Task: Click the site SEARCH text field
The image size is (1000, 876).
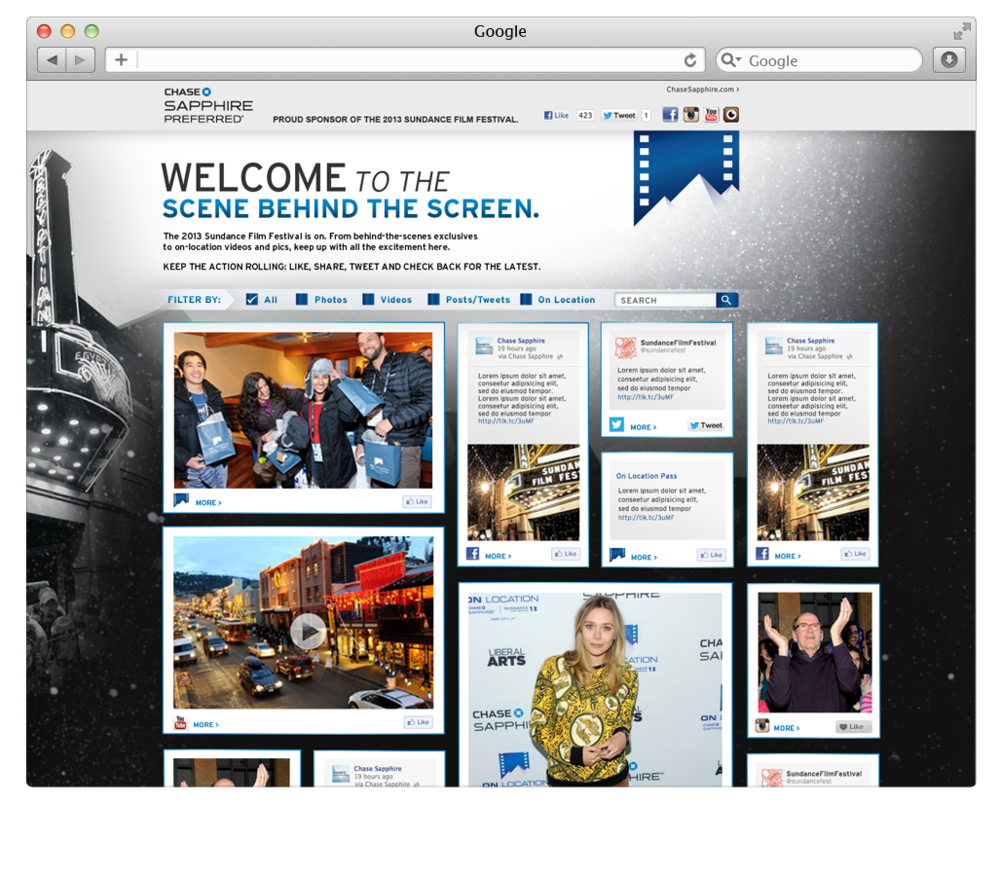Action: click(665, 300)
